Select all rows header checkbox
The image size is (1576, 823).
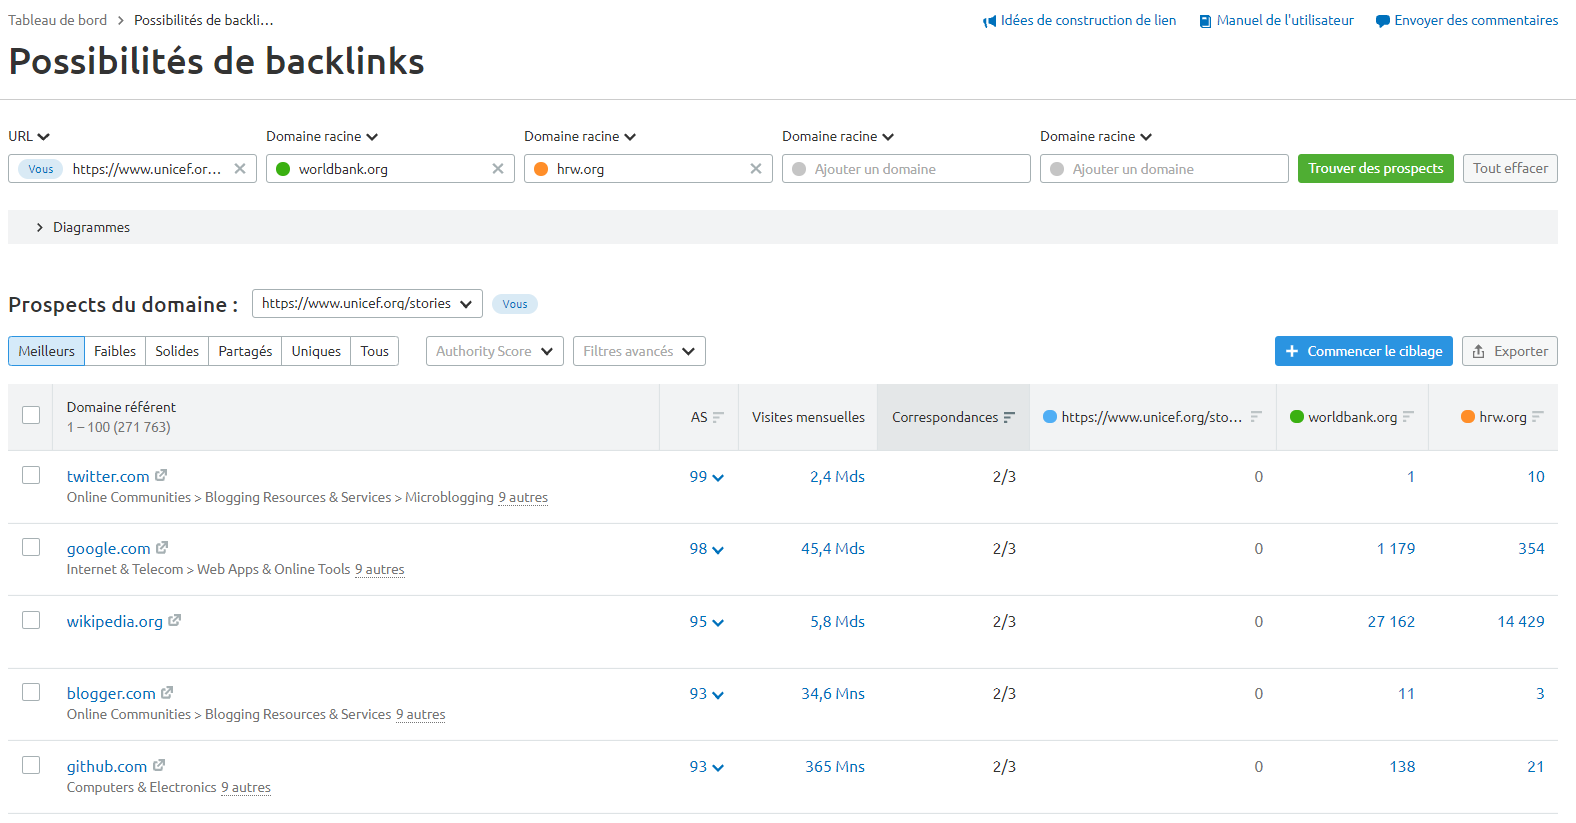(31, 415)
